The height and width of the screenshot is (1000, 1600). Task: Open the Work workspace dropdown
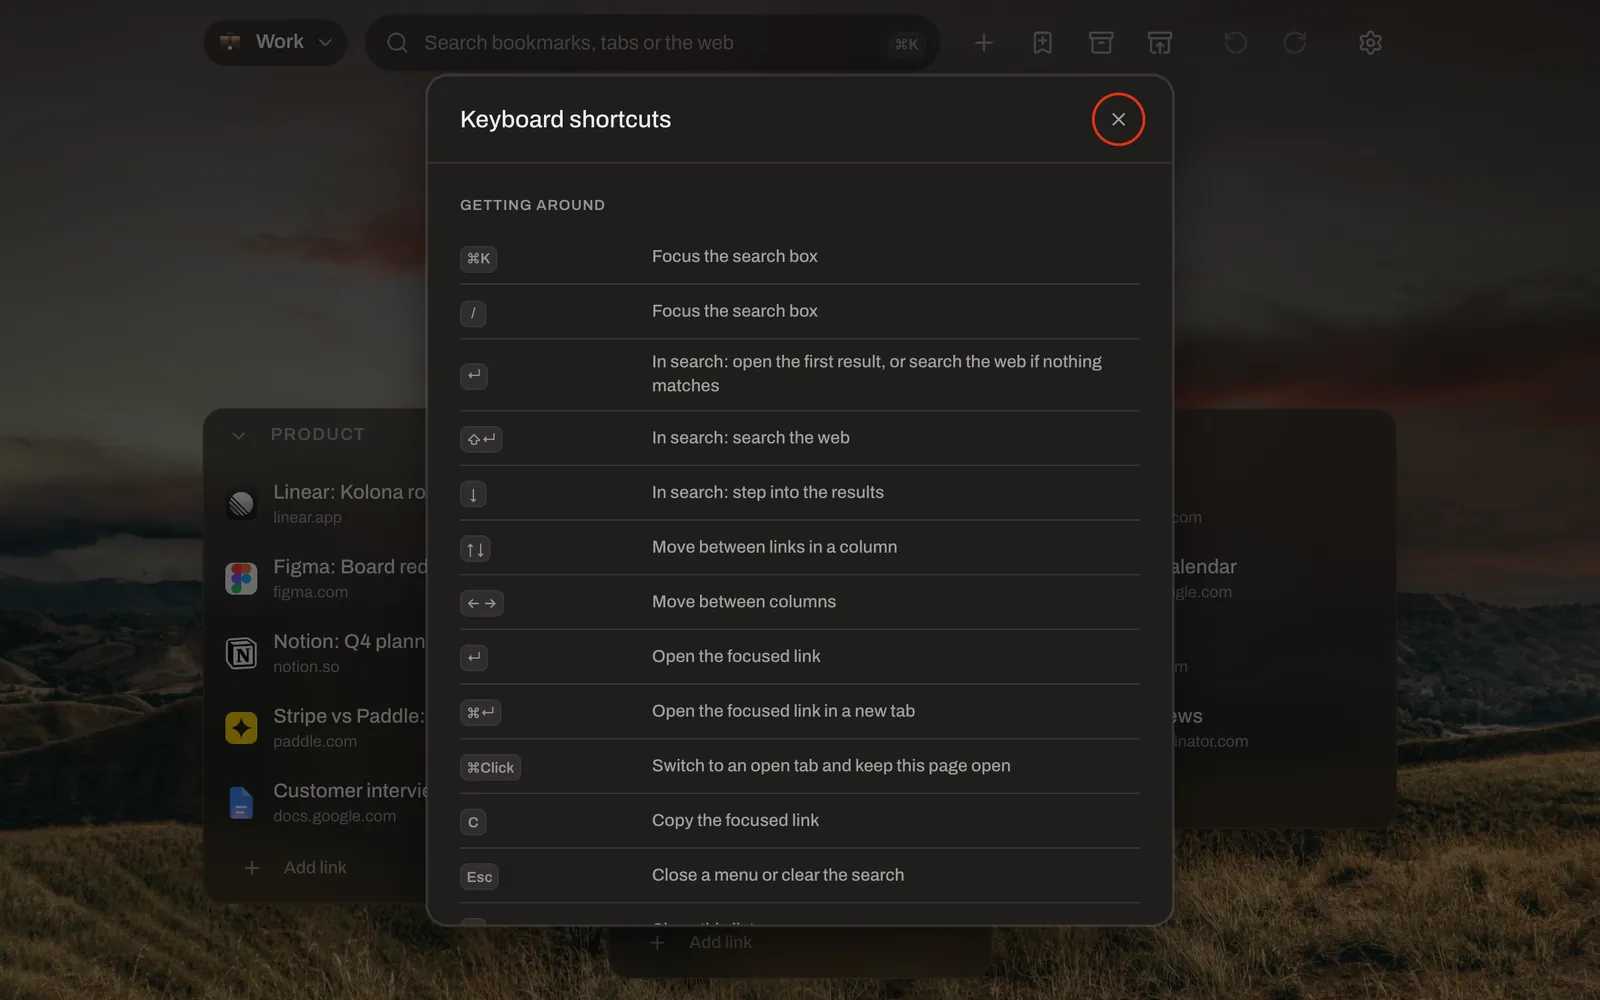(x=275, y=42)
